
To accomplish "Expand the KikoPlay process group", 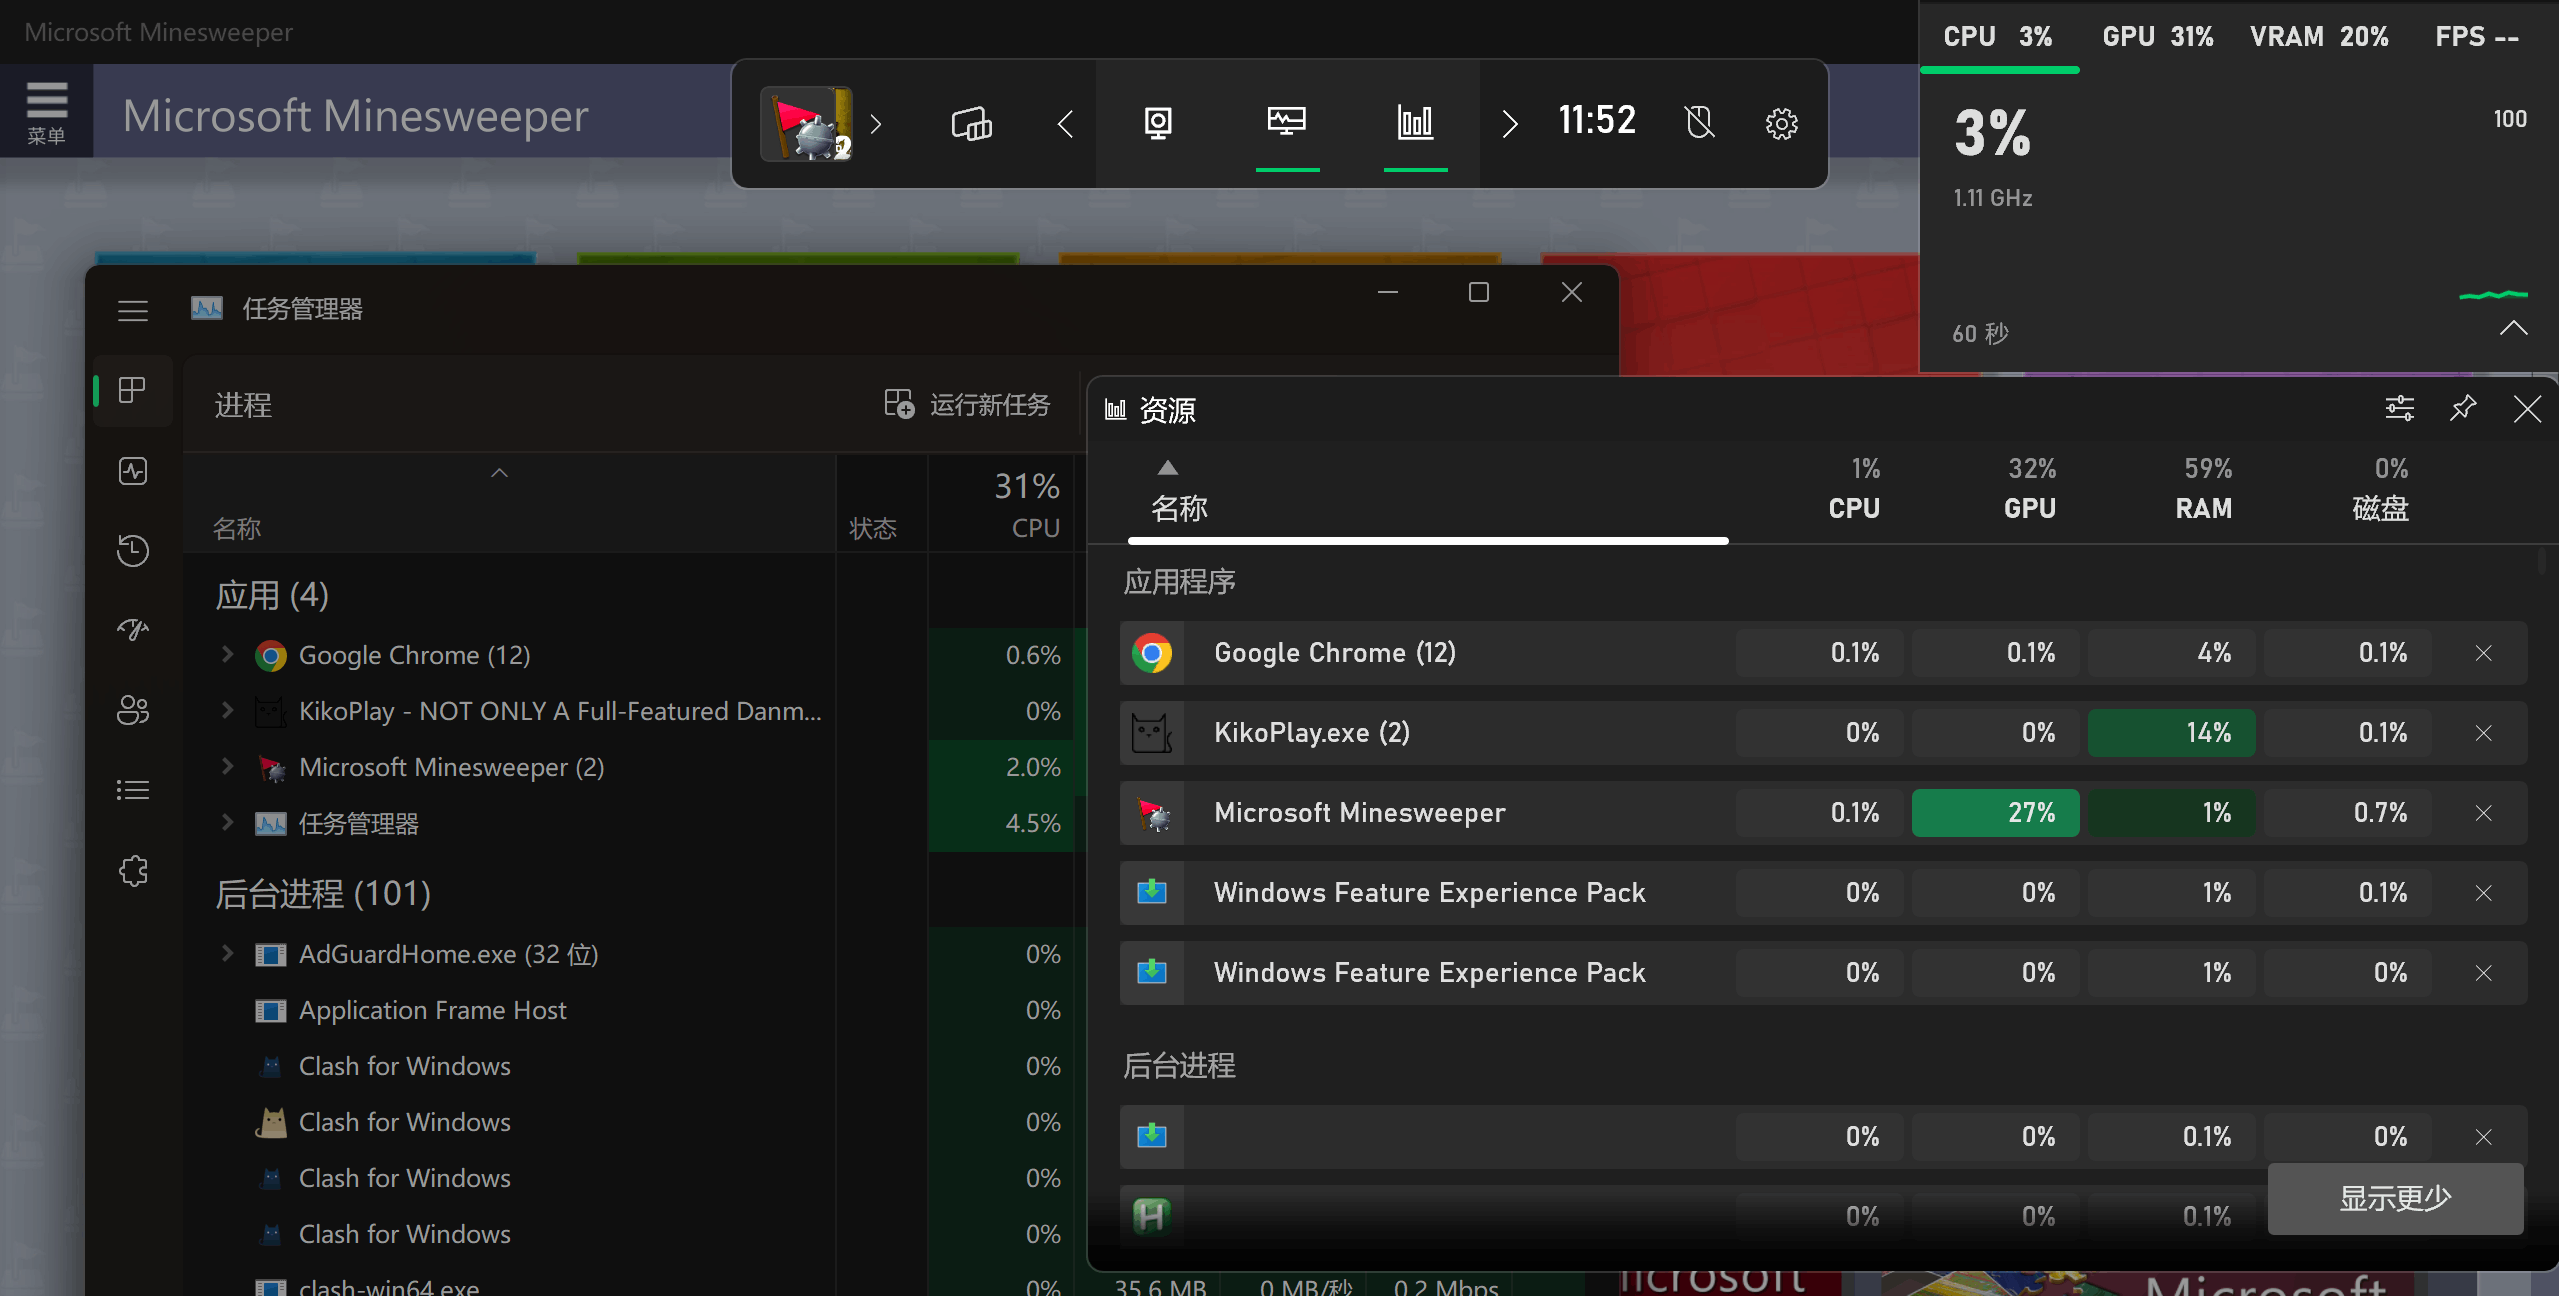I will [x=228, y=710].
